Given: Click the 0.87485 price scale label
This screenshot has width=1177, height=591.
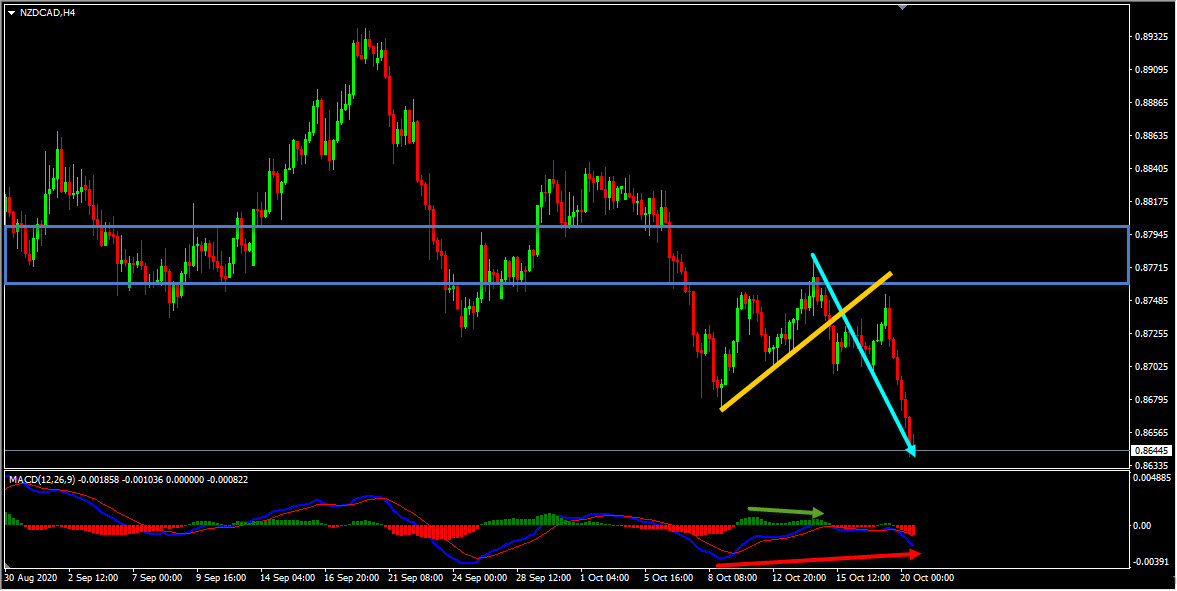Looking at the screenshot, I should [x=1151, y=300].
